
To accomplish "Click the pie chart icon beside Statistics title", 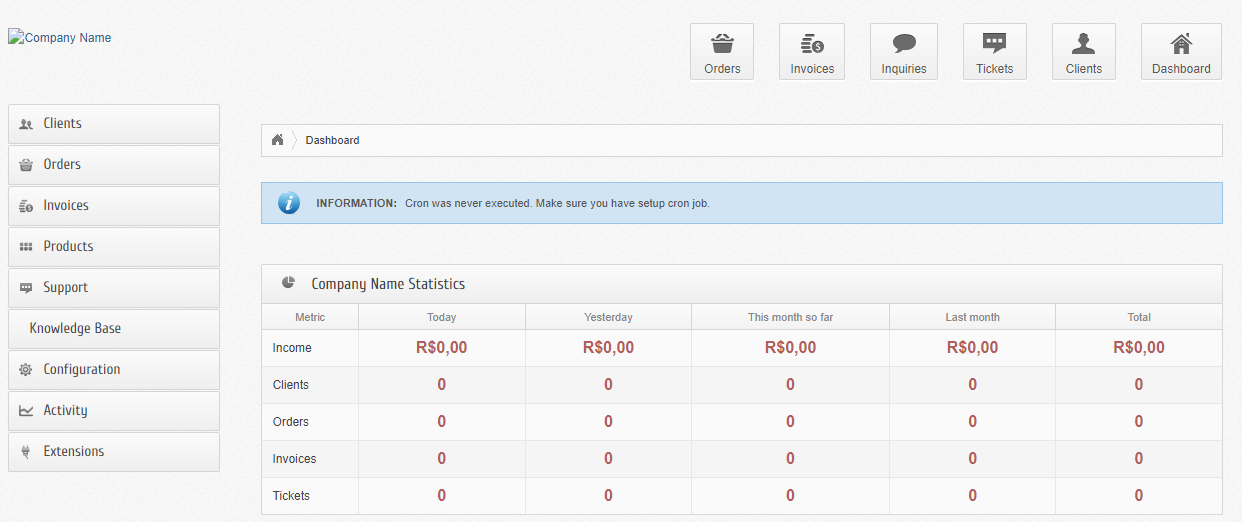I will pyautogui.click(x=289, y=283).
